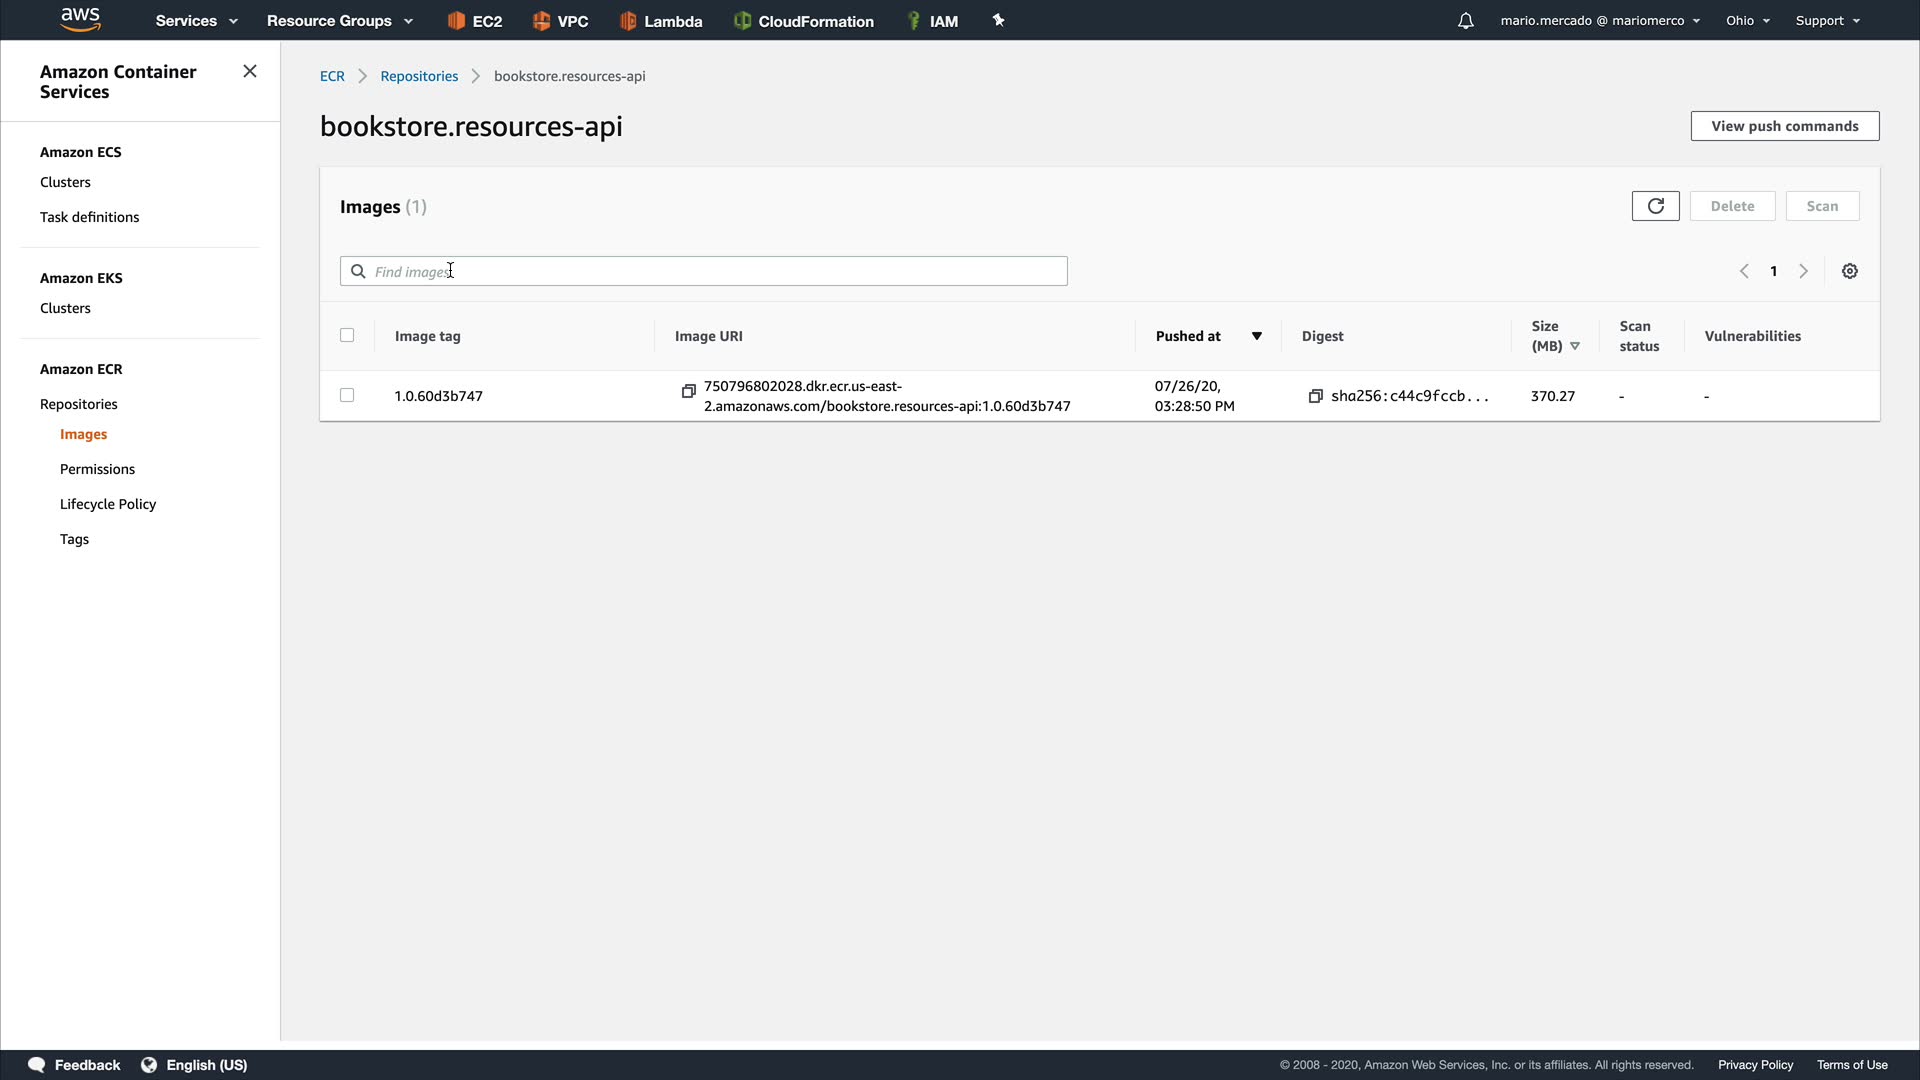The width and height of the screenshot is (1920, 1080).
Task: Click View push commands button
Action: click(1784, 126)
